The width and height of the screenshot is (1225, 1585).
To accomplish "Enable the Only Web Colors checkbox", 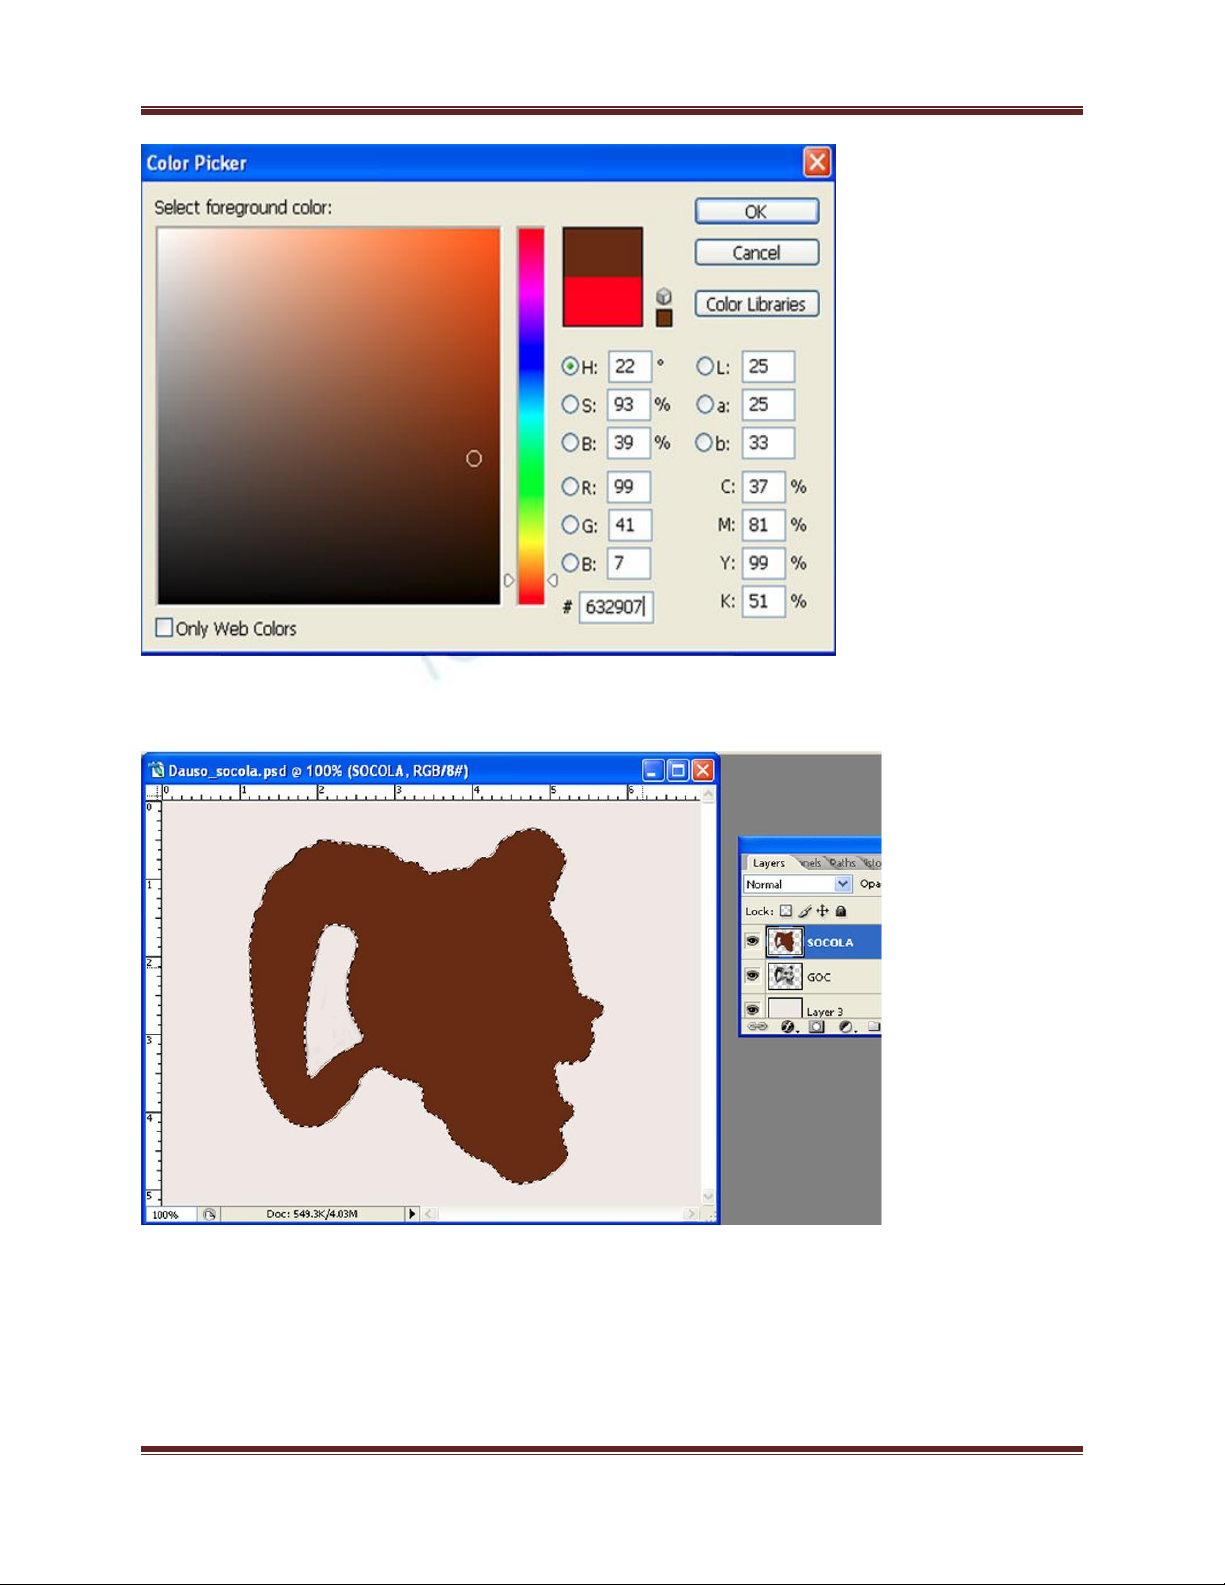I will point(165,628).
